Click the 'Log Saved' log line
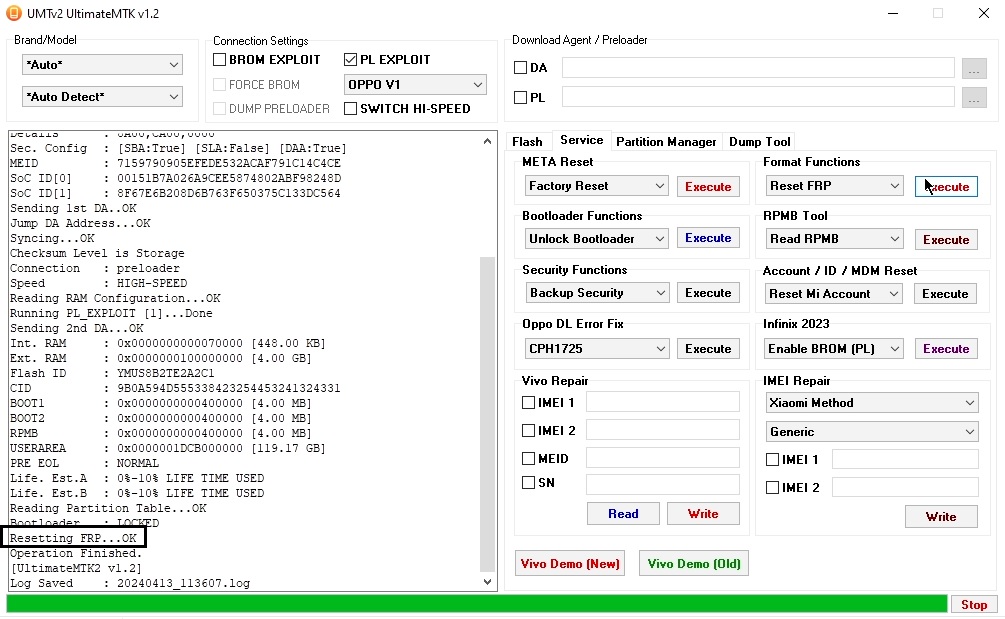Screen dimensions: 1005x619 (x=130, y=584)
